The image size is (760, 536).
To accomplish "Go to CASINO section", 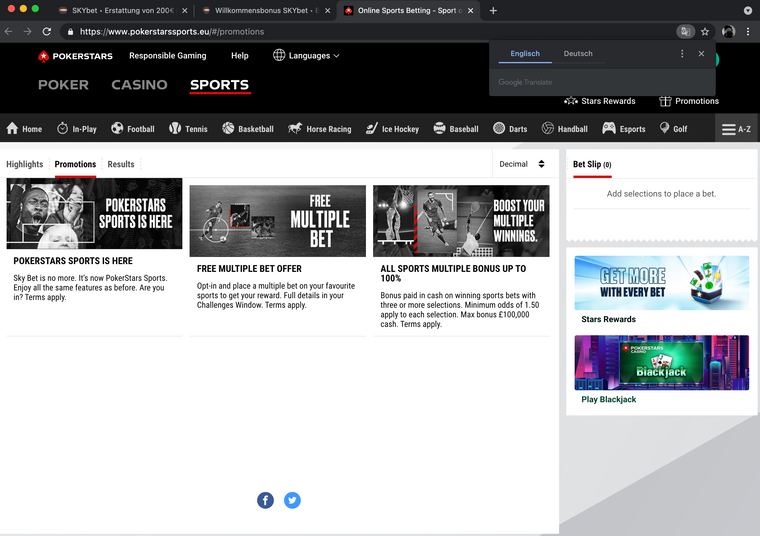I will click(x=140, y=85).
